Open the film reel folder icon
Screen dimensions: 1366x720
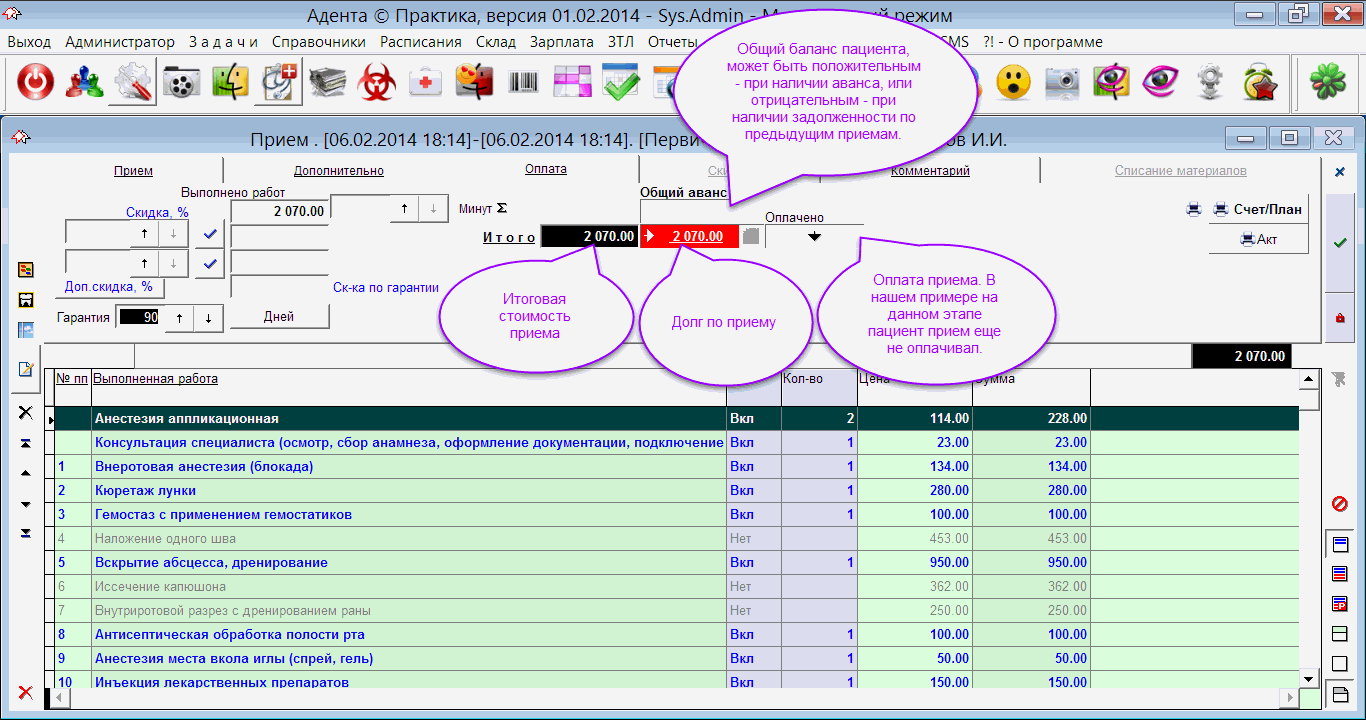(182, 83)
